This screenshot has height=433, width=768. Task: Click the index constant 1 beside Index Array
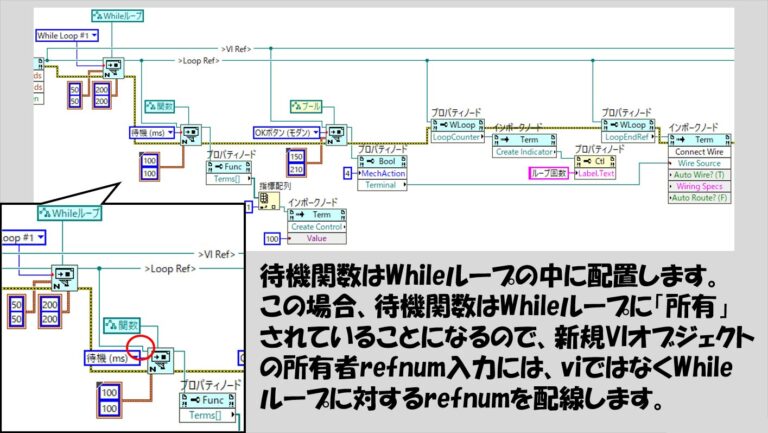[249, 207]
